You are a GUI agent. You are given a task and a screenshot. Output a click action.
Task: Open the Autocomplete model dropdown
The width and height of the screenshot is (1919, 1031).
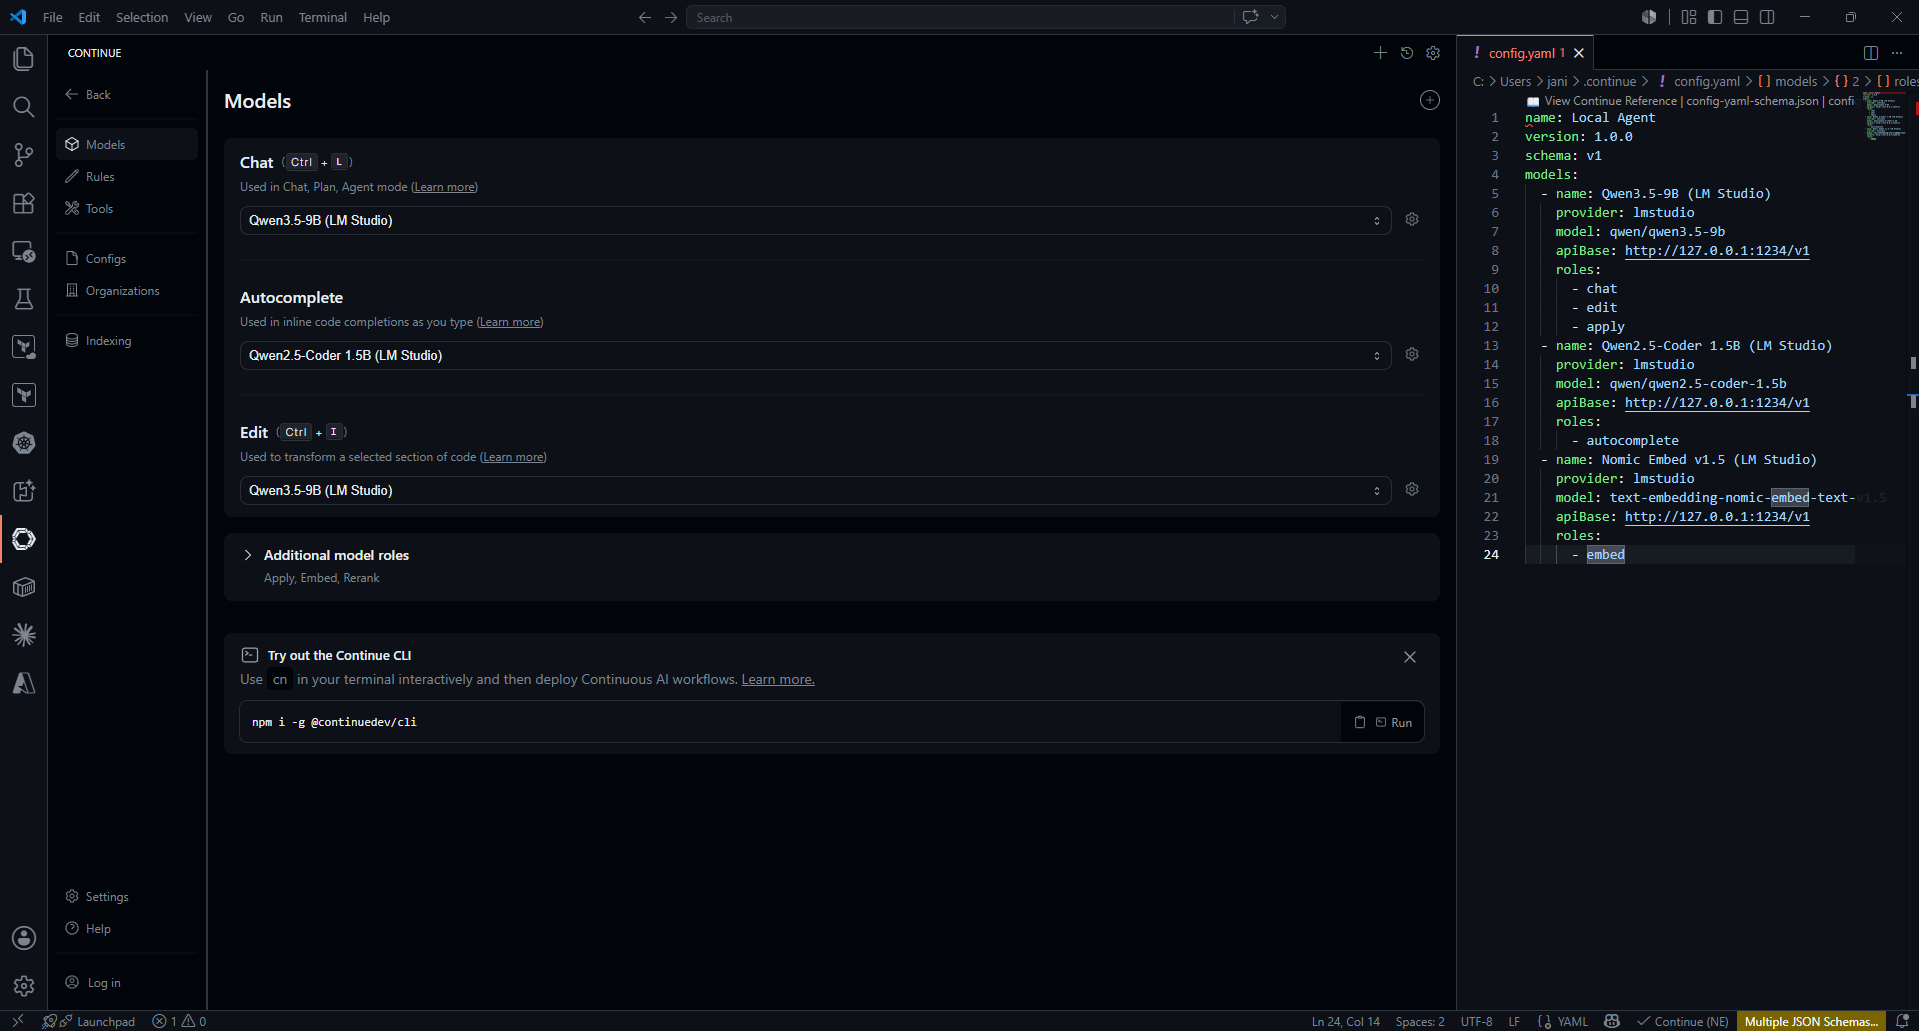(815, 355)
